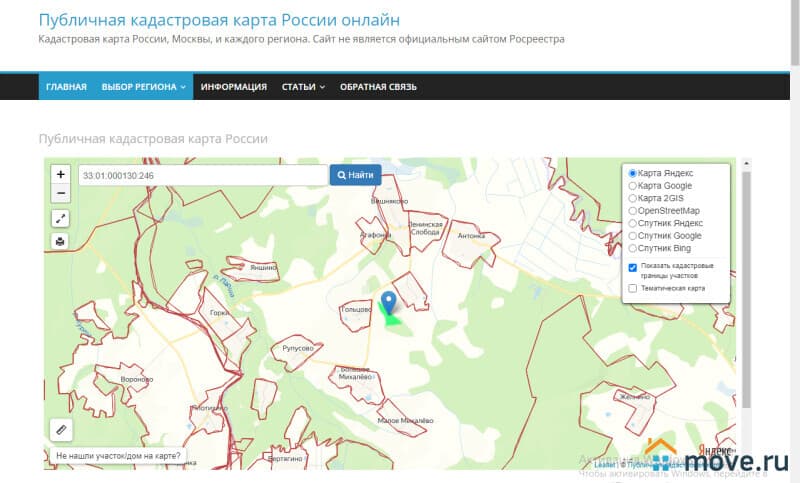Uncheck Показать кадастровые границы участков
800x483 pixels.
[633, 268]
